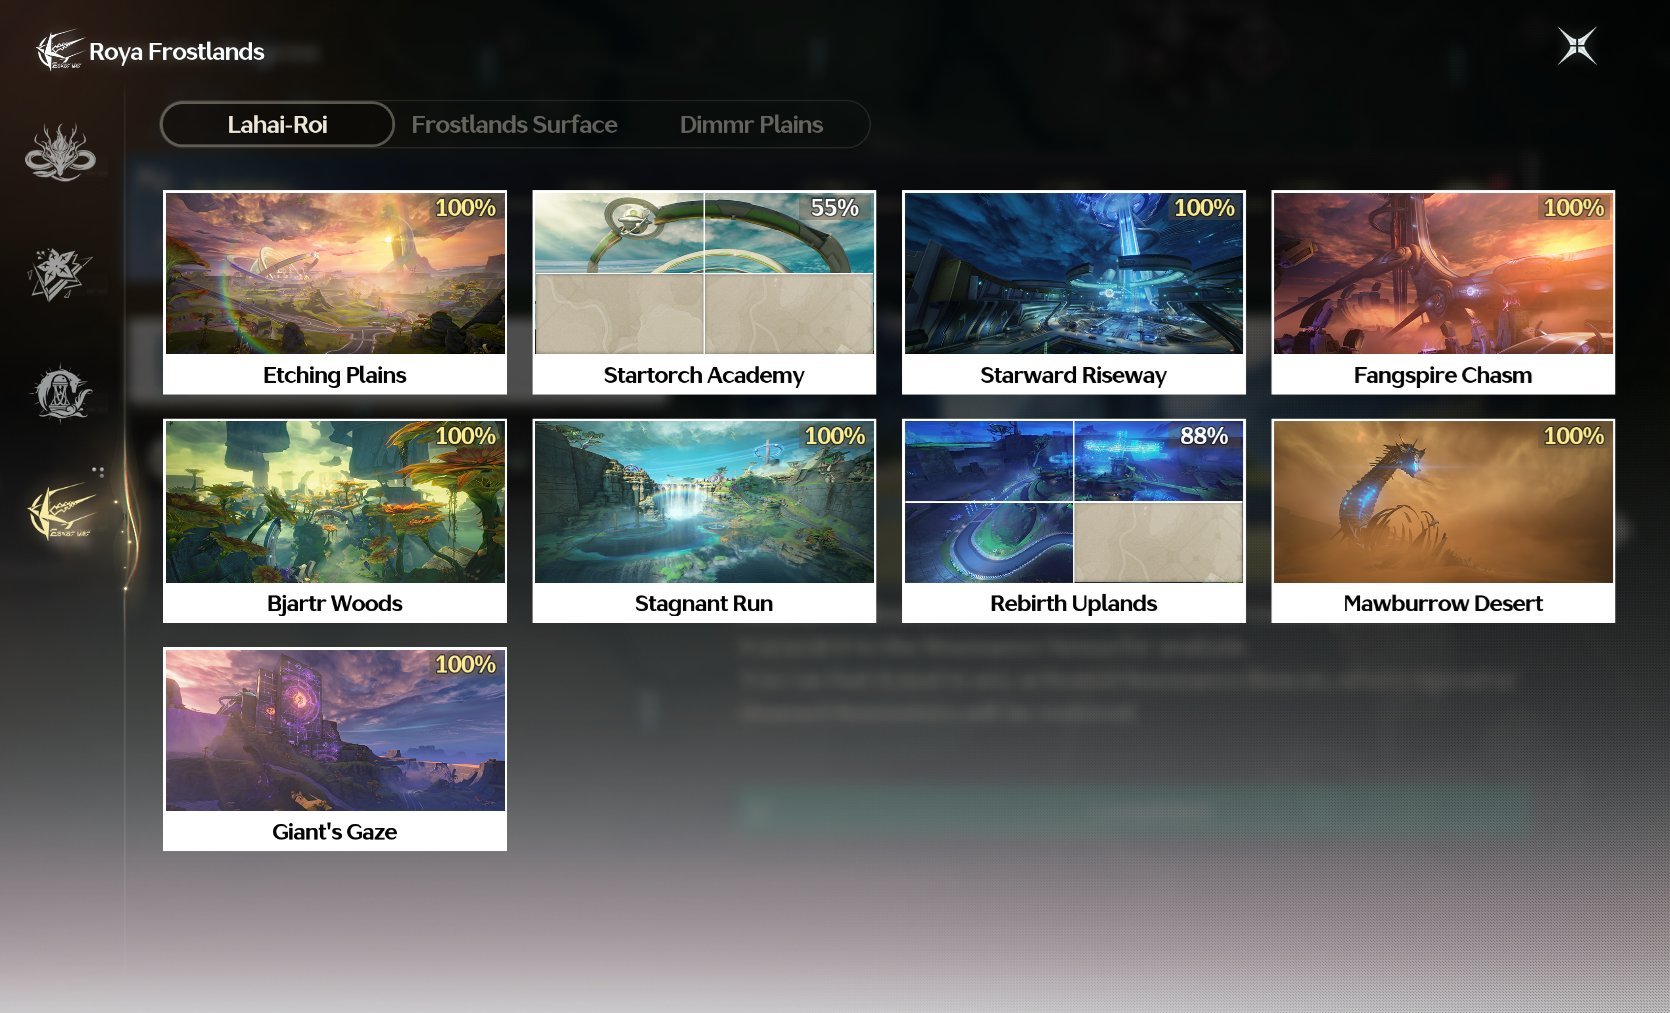Open the Startorch Academy area card
The image size is (1670, 1013).
tap(704, 292)
